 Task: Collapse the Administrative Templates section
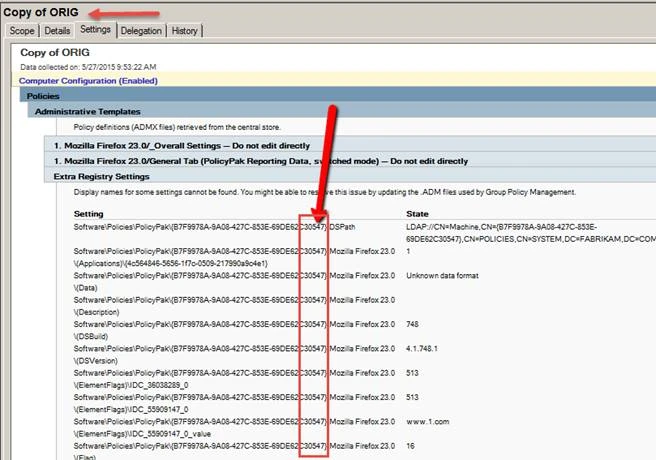tap(88, 111)
